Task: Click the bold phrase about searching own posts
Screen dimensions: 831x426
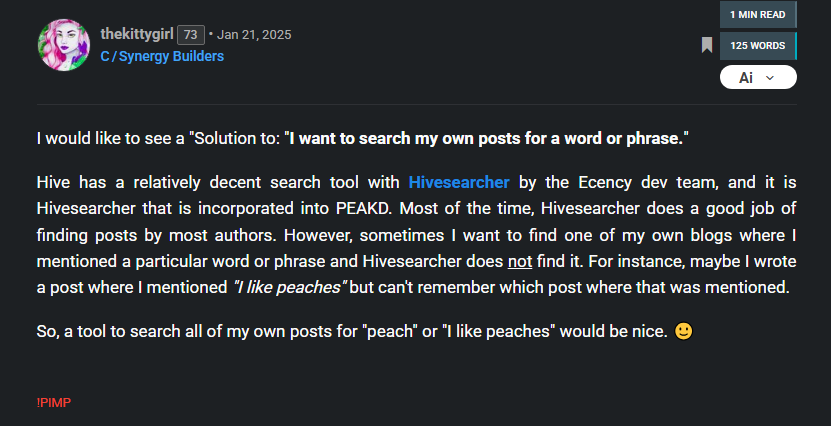Action: [489, 138]
